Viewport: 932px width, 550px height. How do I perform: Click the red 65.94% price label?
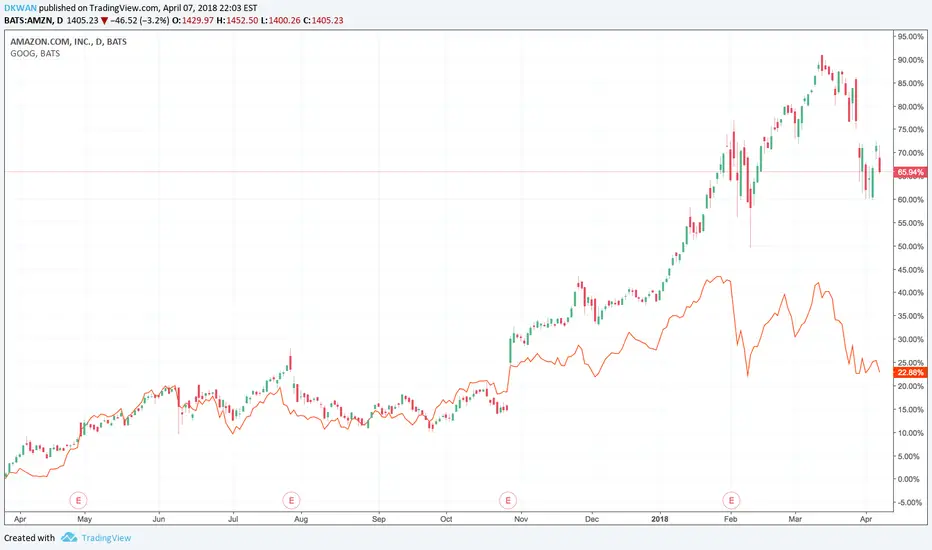click(x=910, y=172)
